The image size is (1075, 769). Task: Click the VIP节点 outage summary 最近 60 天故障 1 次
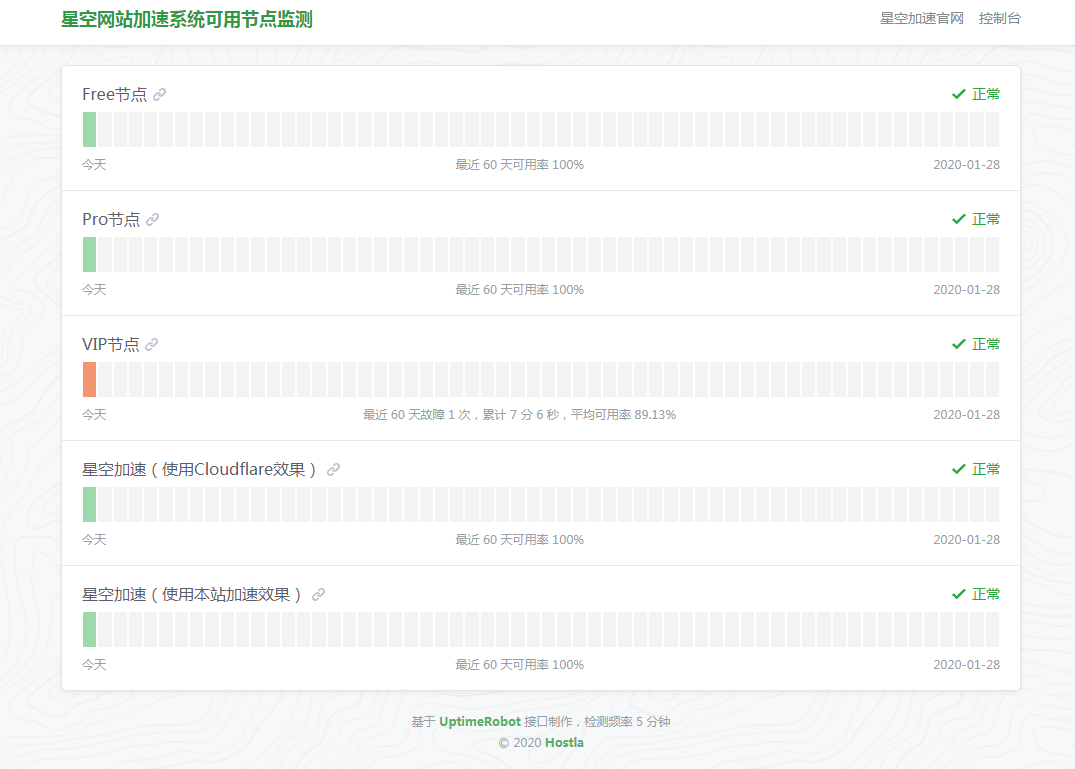pyautogui.click(x=417, y=415)
